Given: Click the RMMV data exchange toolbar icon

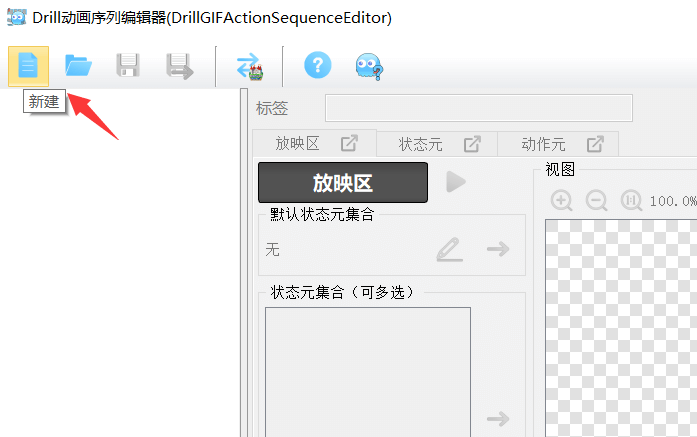Looking at the screenshot, I should [249, 67].
